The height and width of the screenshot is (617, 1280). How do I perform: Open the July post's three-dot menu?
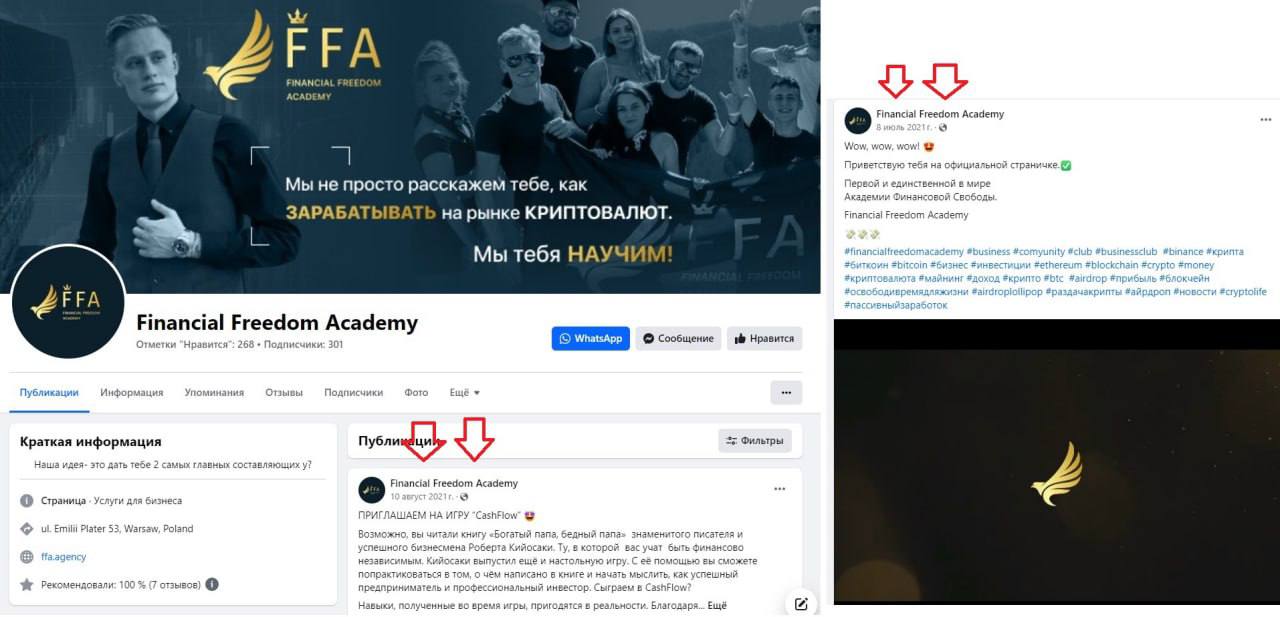[1265, 120]
